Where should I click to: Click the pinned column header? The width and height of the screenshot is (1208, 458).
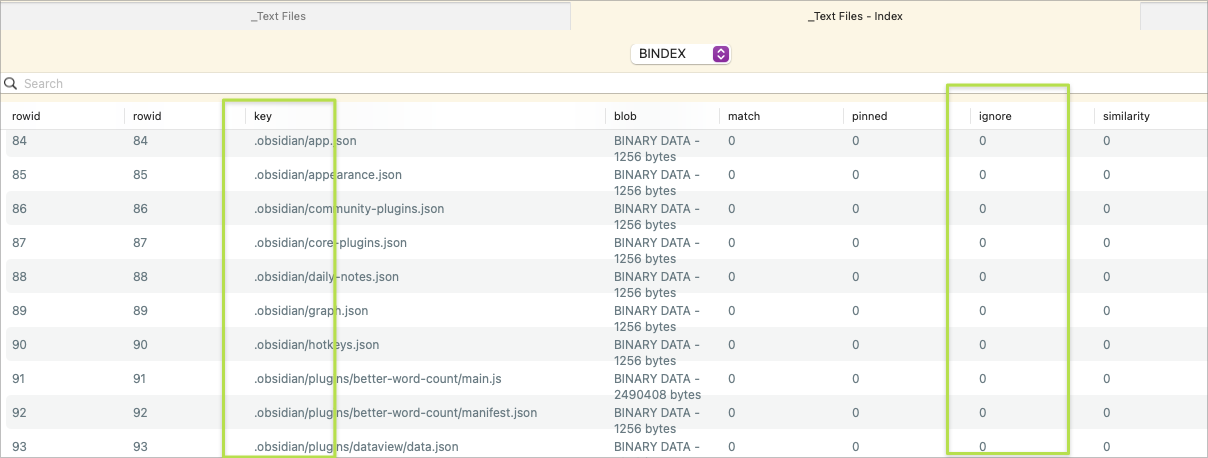pyautogui.click(x=869, y=116)
